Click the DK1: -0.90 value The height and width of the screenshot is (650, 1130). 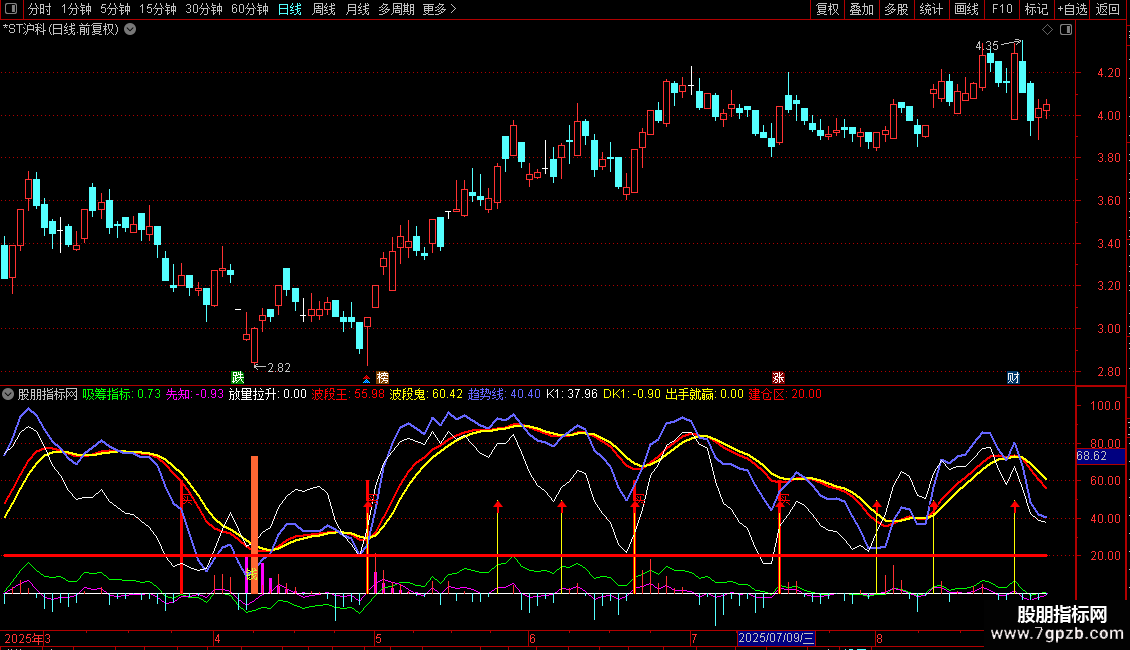click(x=631, y=394)
